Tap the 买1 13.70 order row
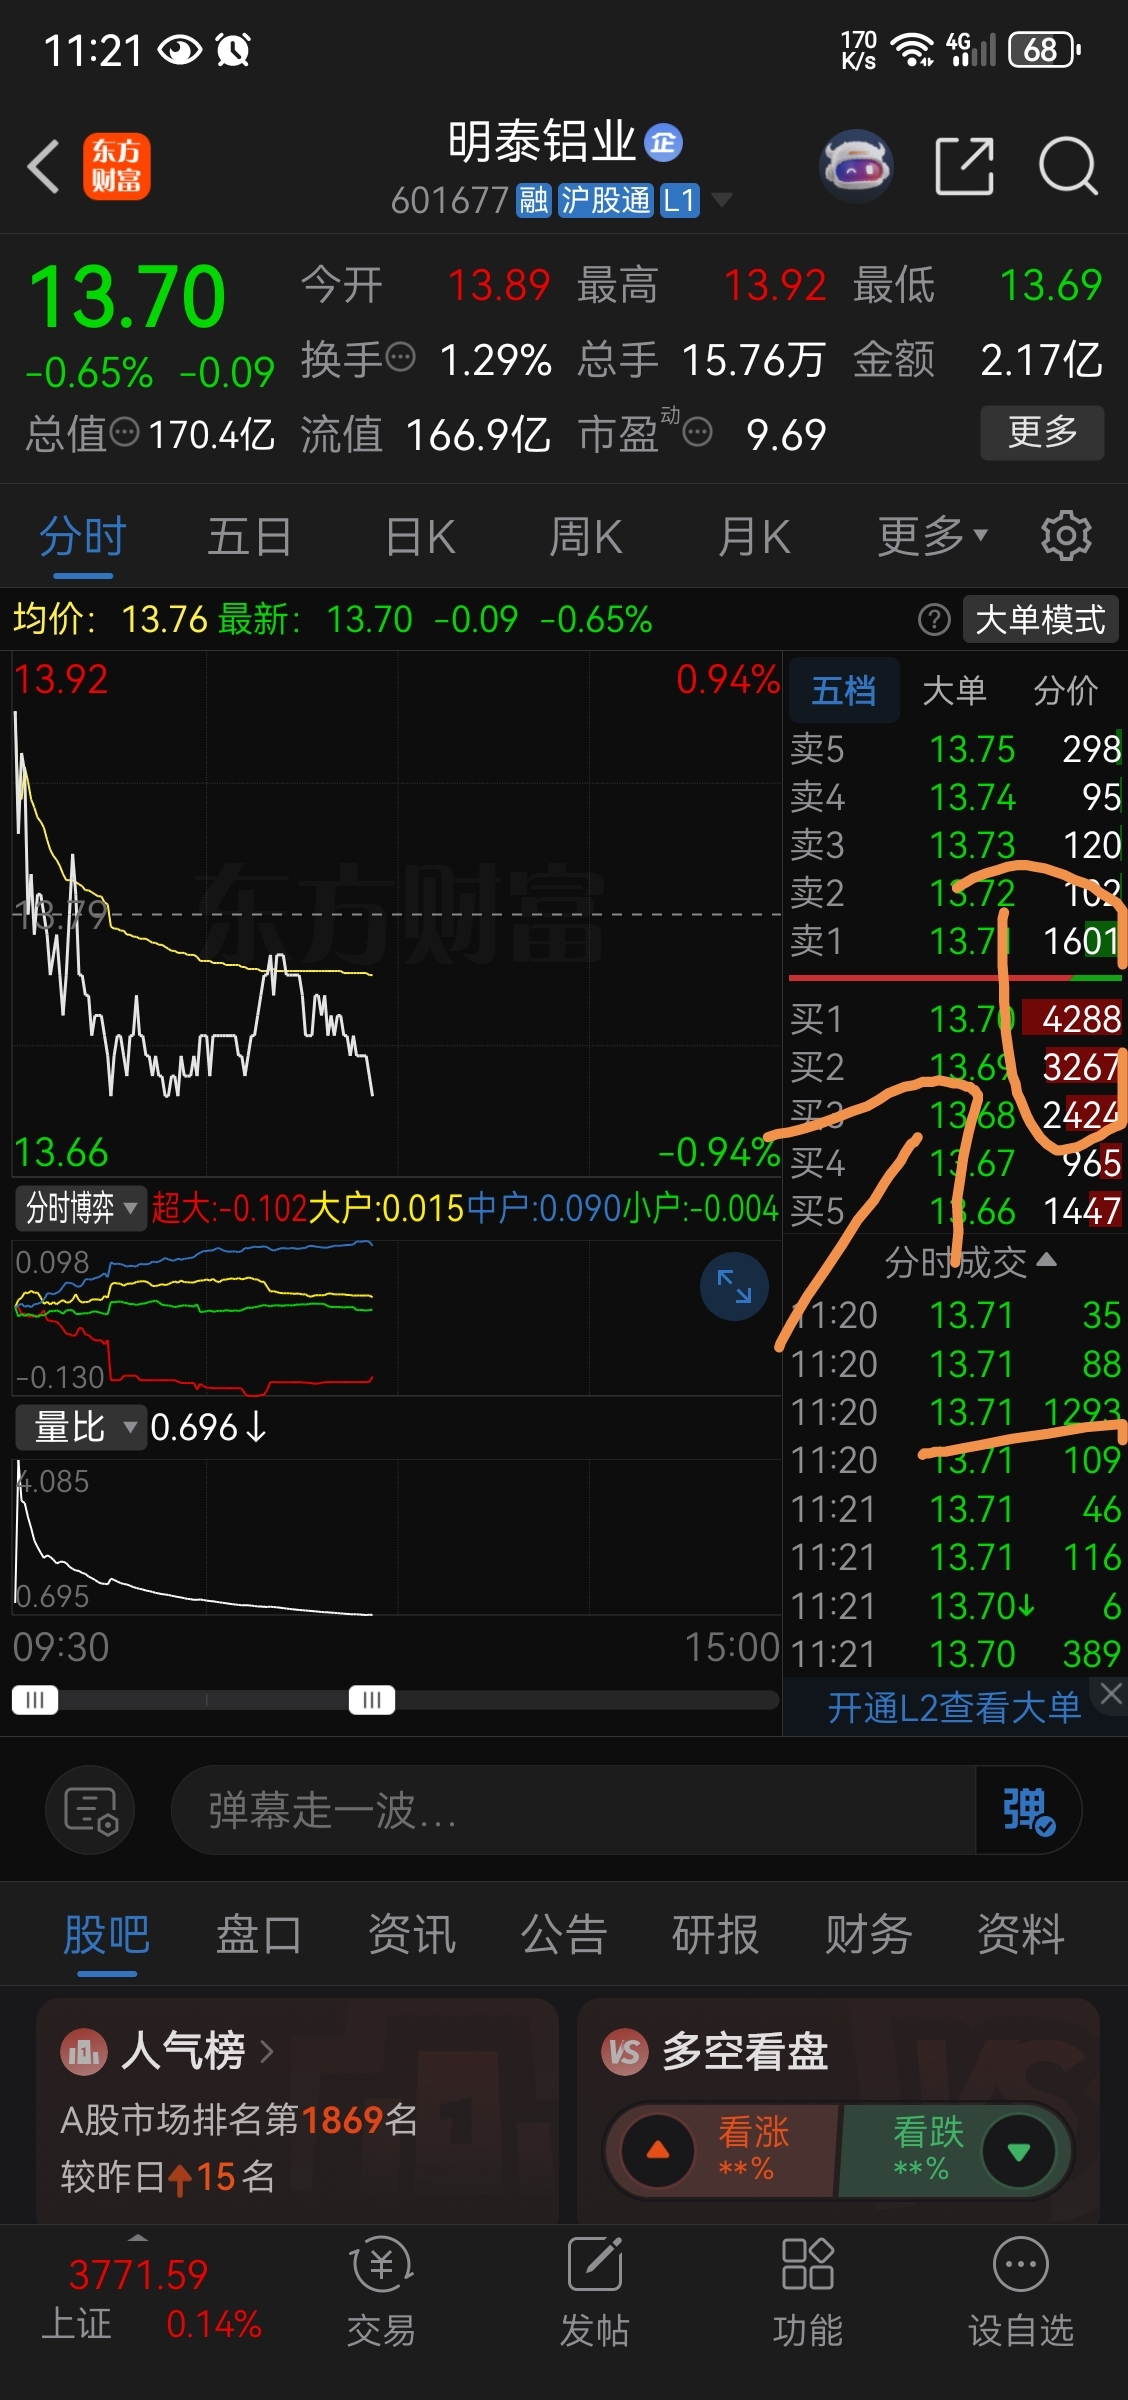 [x=955, y=1019]
